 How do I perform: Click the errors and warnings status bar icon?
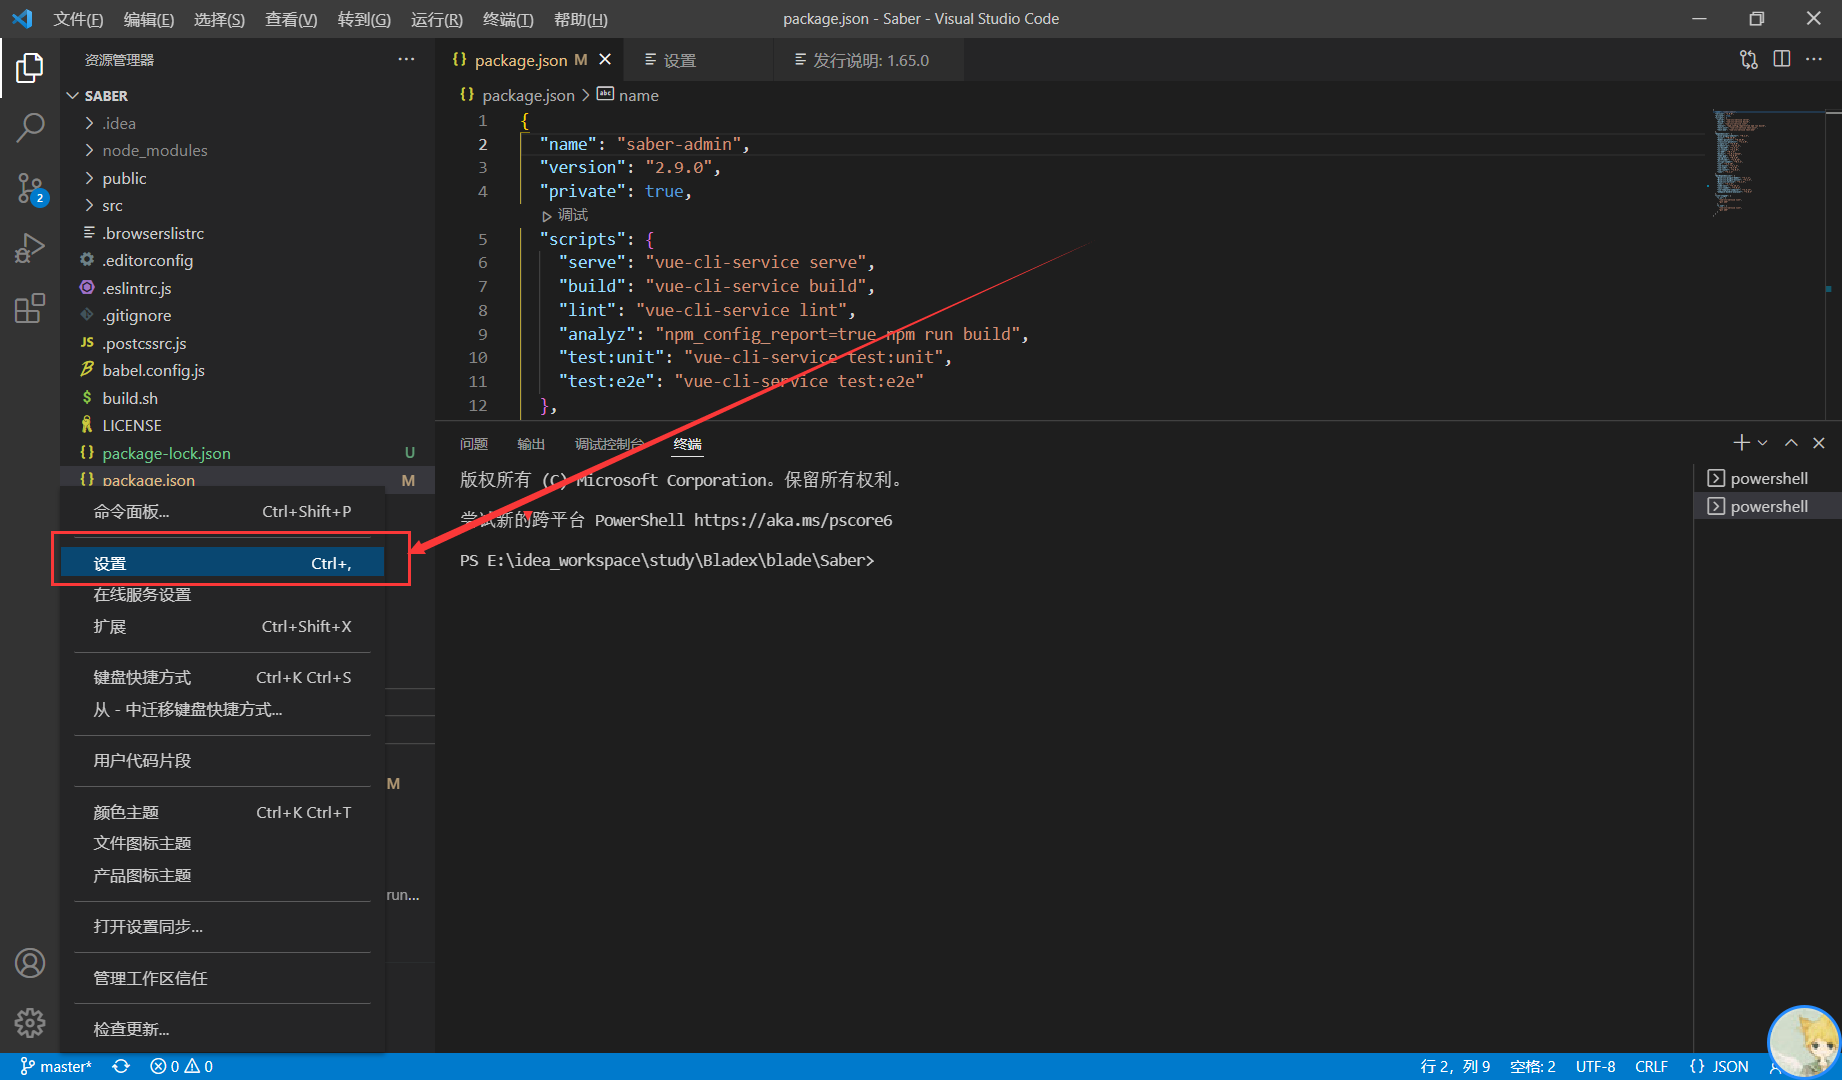(180, 1066)
